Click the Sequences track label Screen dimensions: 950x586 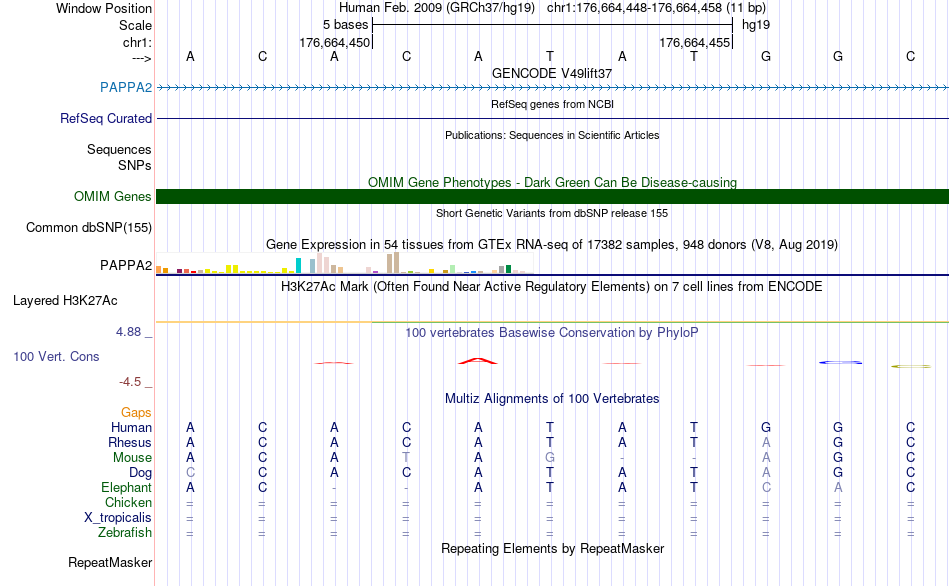(x=119, y=149)
